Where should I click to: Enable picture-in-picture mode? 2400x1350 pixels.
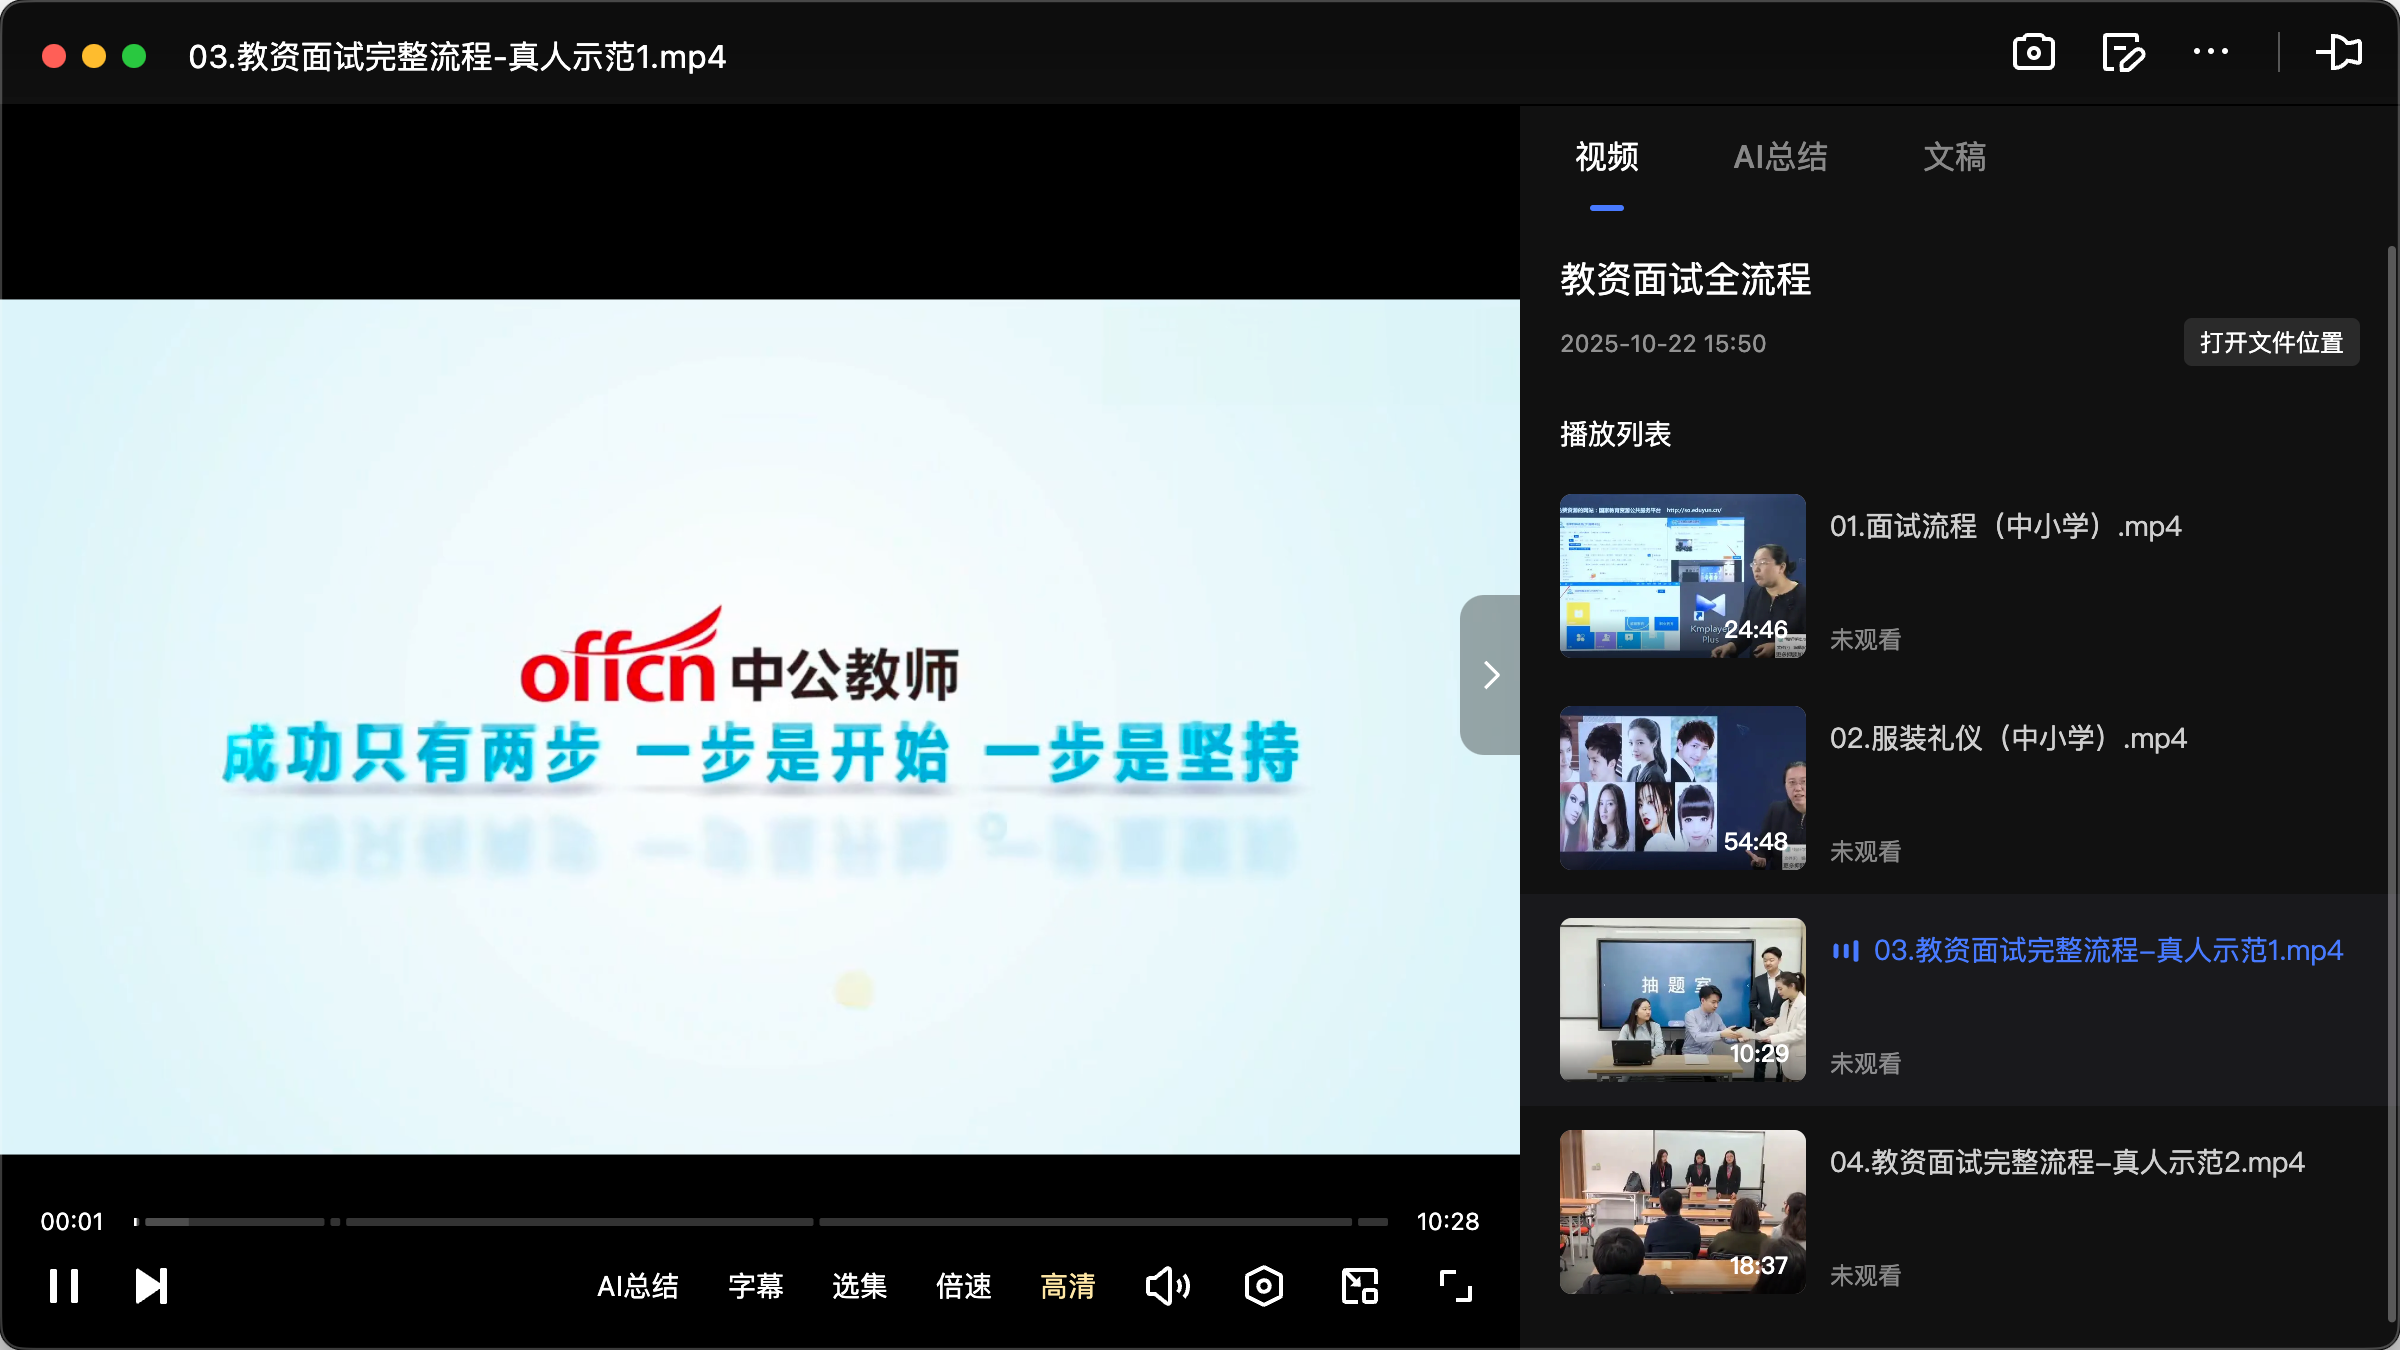pos(1358,1286)
